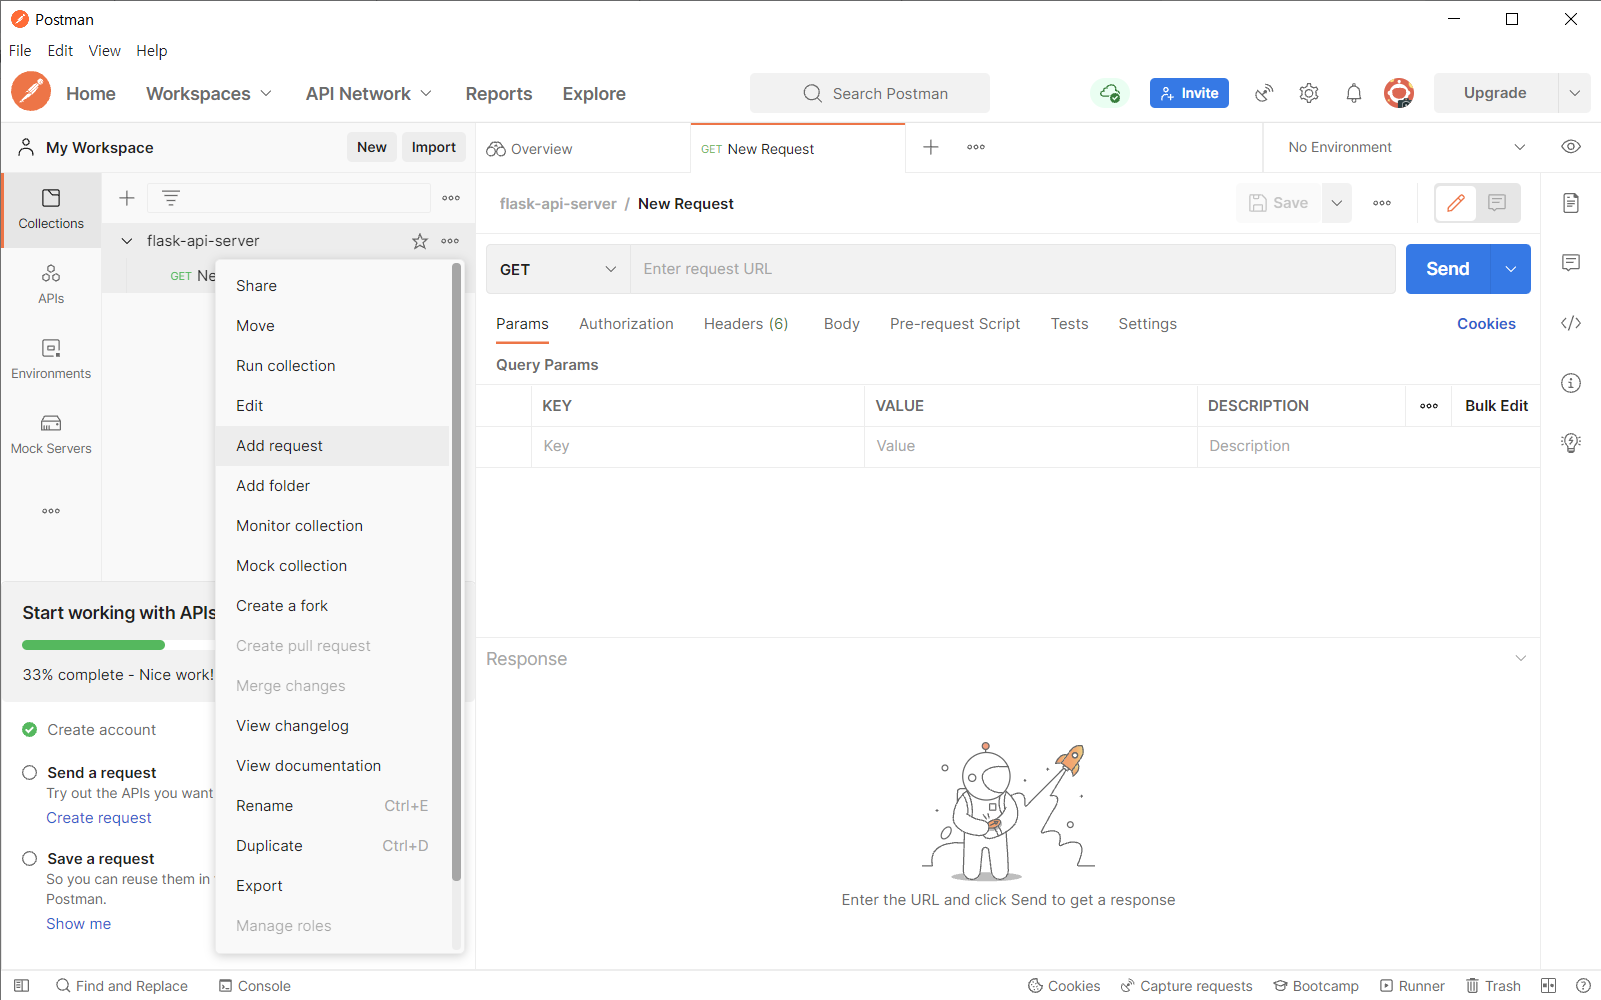Mark the Save a request step
The height and width of the screenshot is (1000, 1601).
30,859
